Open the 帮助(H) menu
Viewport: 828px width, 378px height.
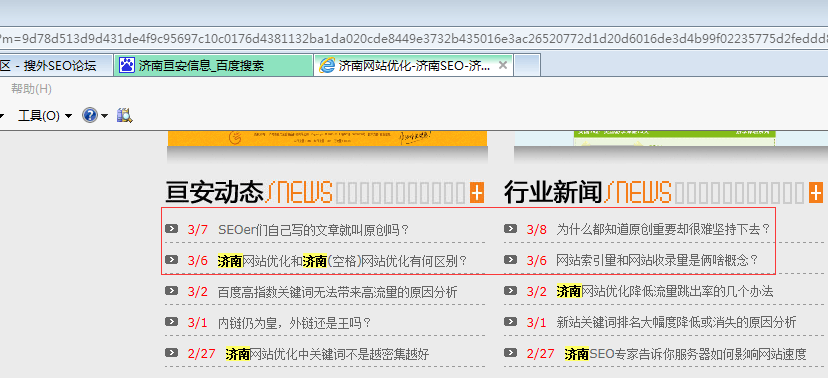click(31, 89)
